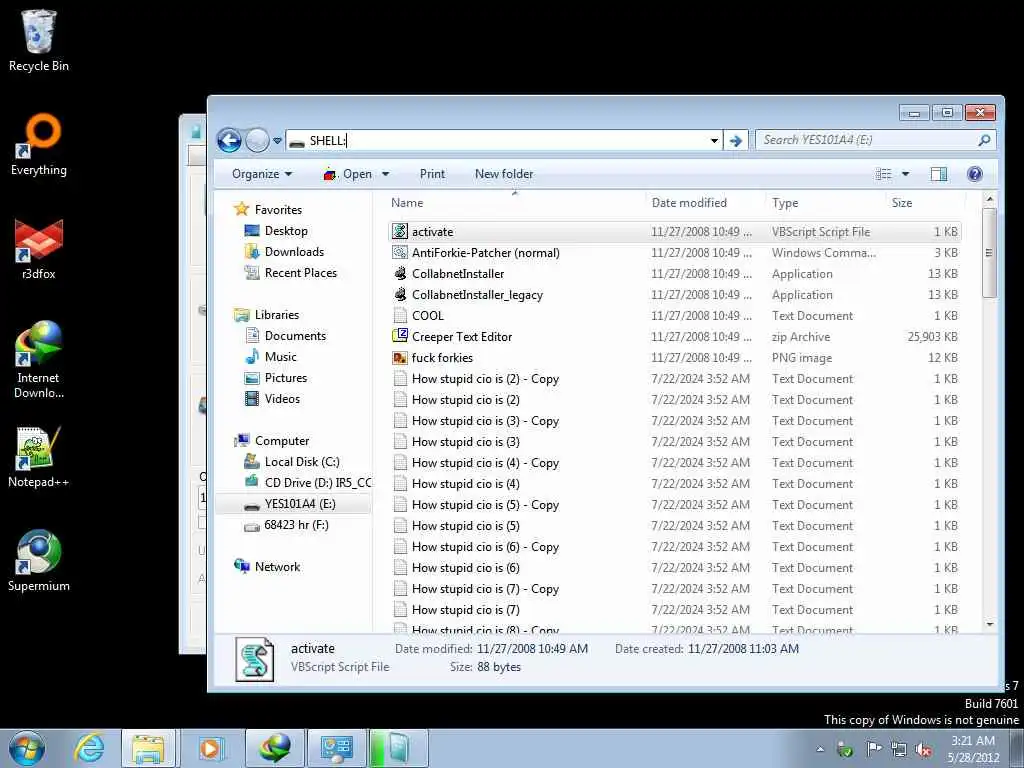1024x768 pixels.
Task: Open the Organize dropdown menu
Action: [x=262, y=174]
